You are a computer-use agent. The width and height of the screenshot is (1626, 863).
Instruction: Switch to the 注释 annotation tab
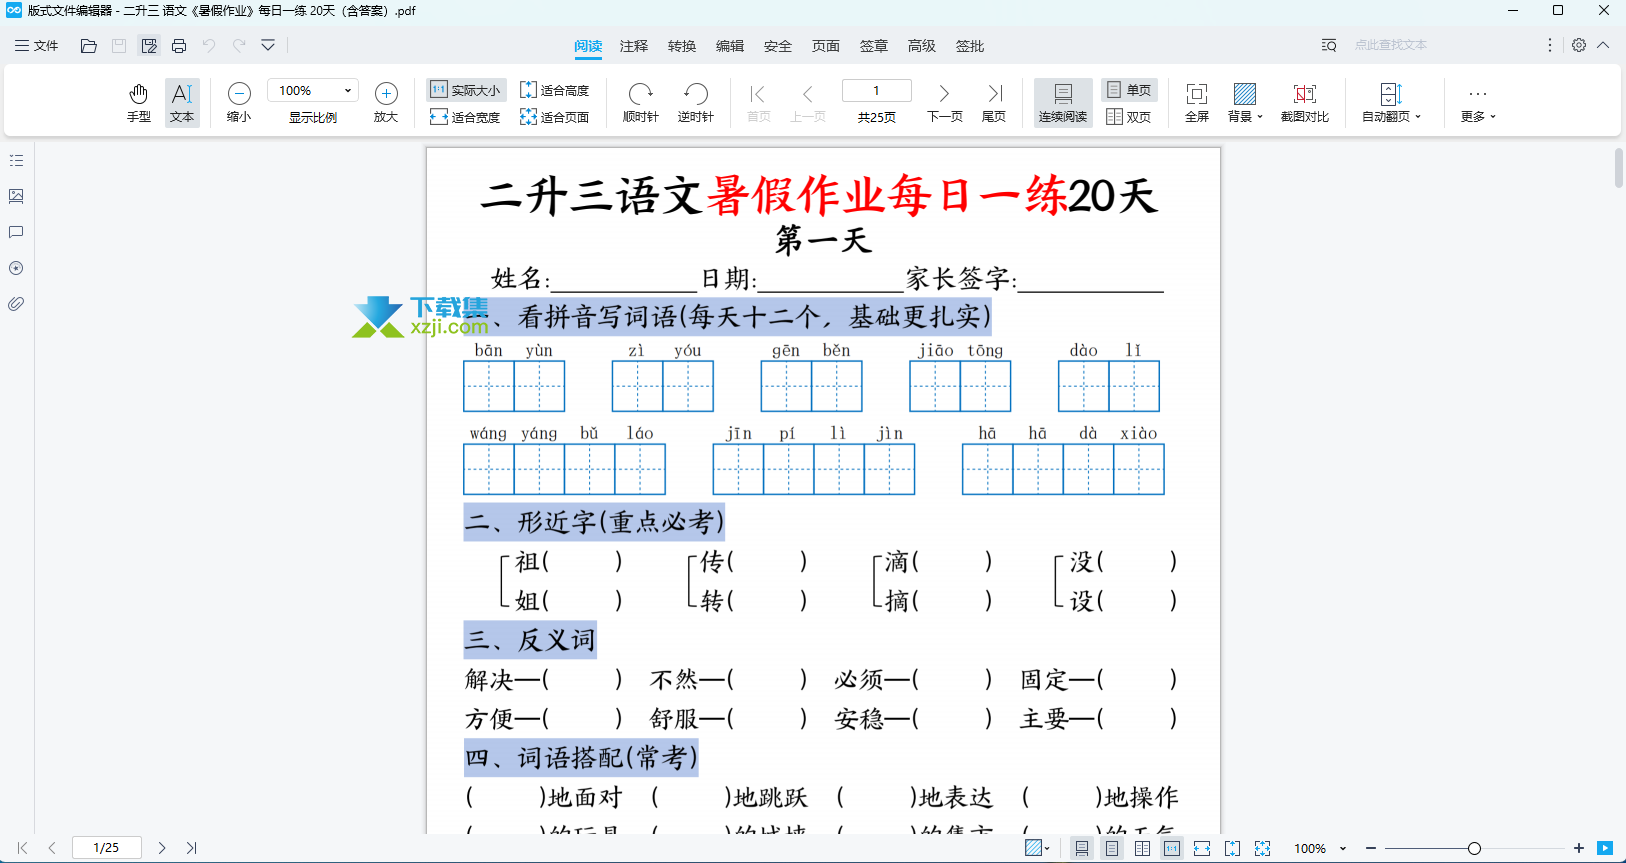tap(634, 46)
